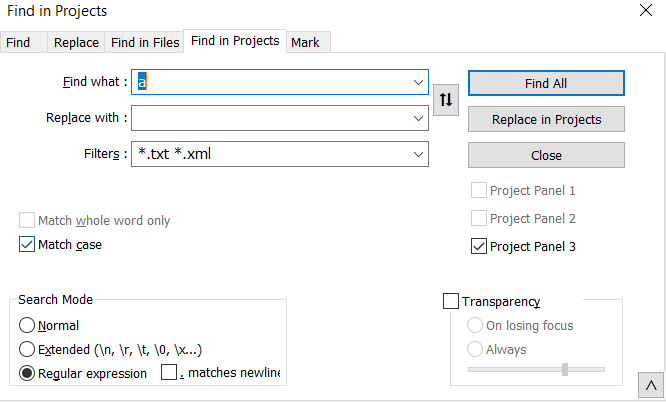Swap Find and Replace field contents
The height and width of the screenshot is (402, 666).
(446, 100)
